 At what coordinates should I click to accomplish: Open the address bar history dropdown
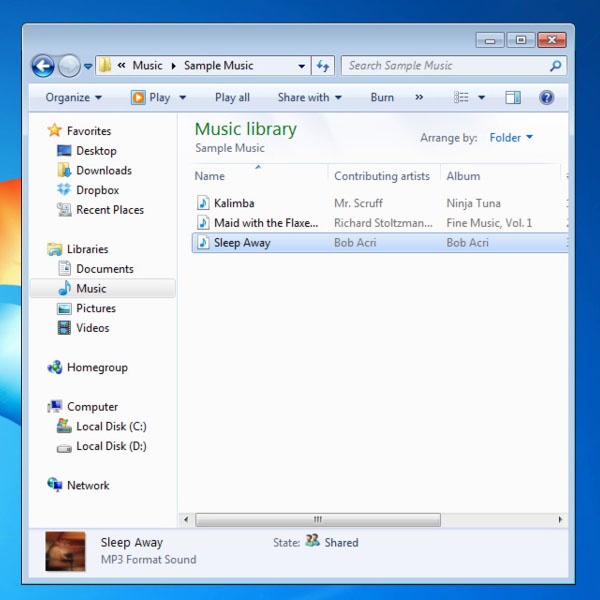[x=302, y=66]
